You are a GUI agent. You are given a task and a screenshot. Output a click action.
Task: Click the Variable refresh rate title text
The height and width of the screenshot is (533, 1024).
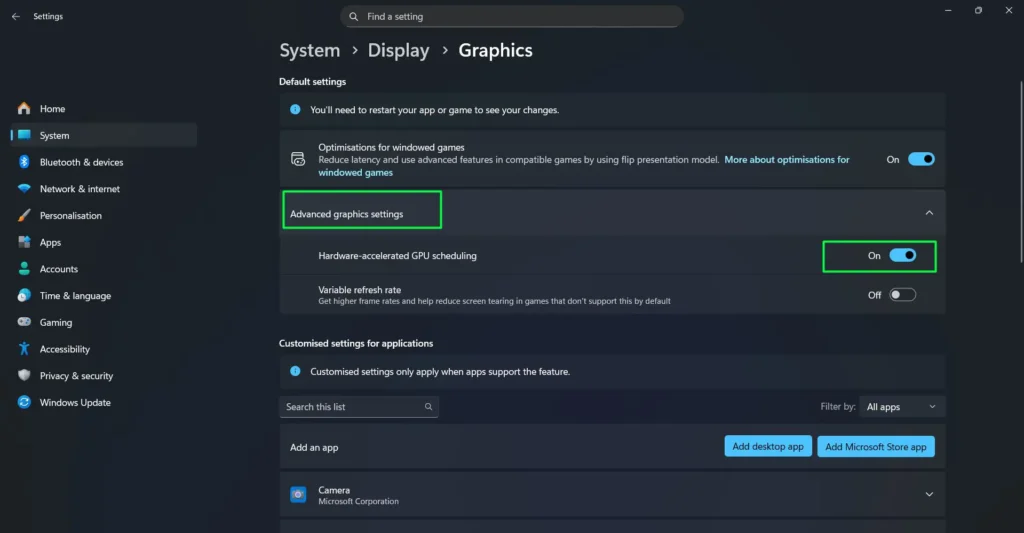click(360, 289)
